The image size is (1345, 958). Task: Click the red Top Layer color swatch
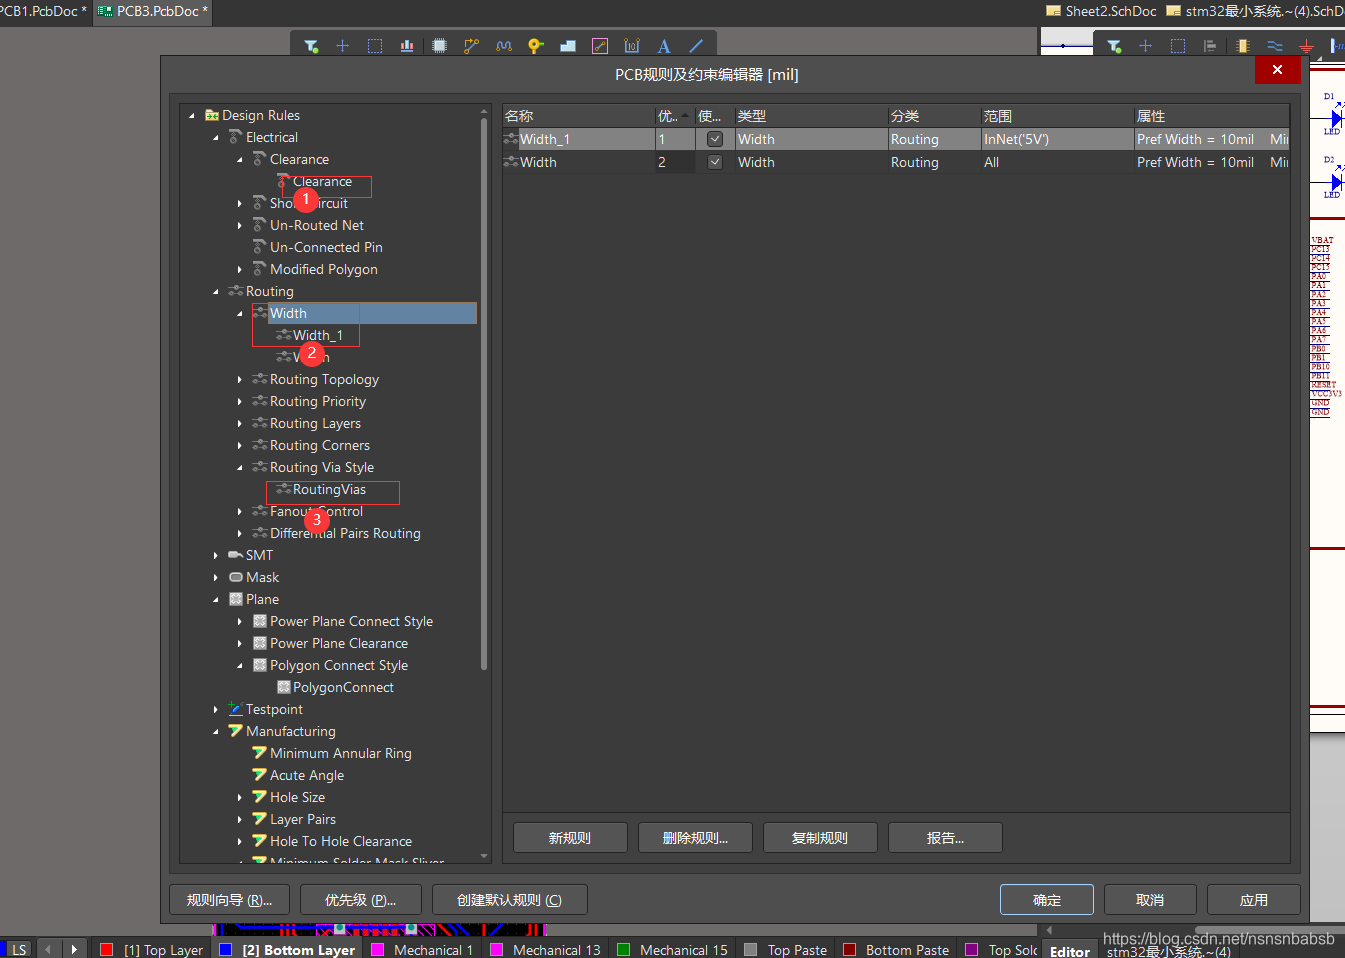point(107,950)
